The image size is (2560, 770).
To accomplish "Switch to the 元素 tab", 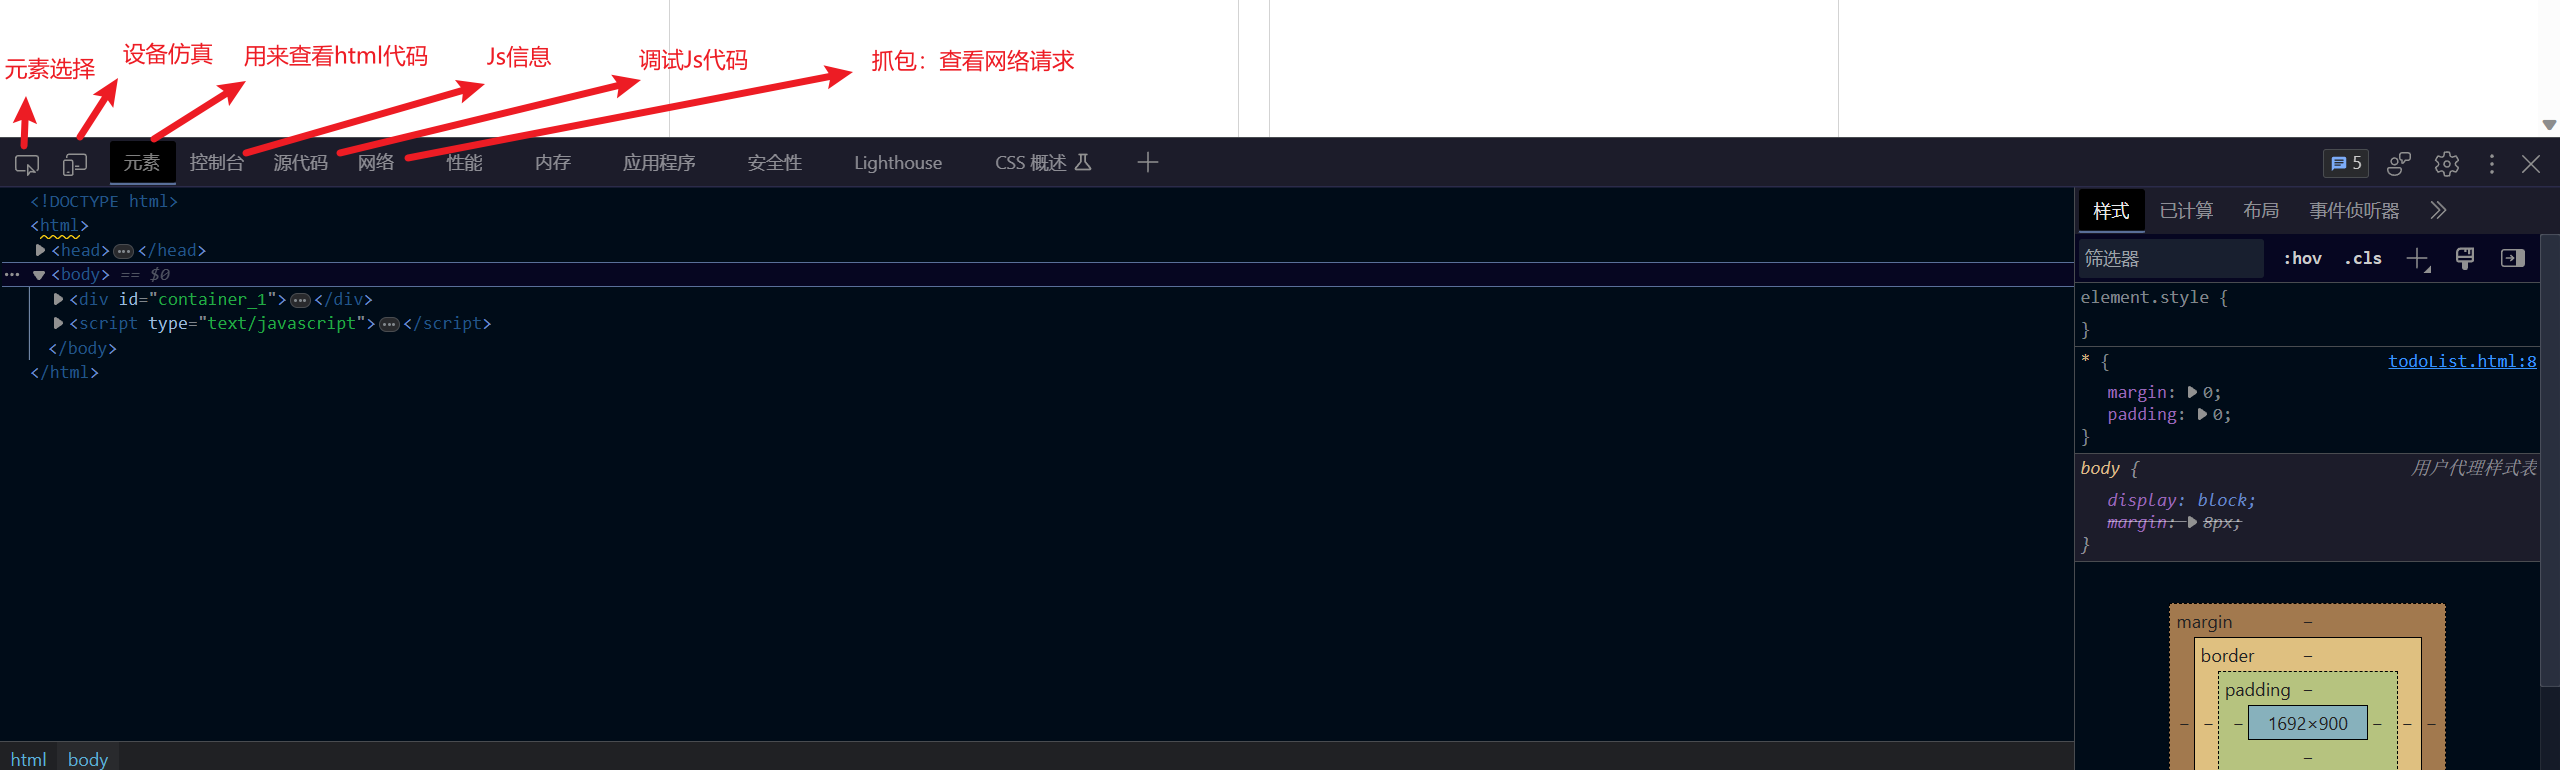I will point(142,162).
